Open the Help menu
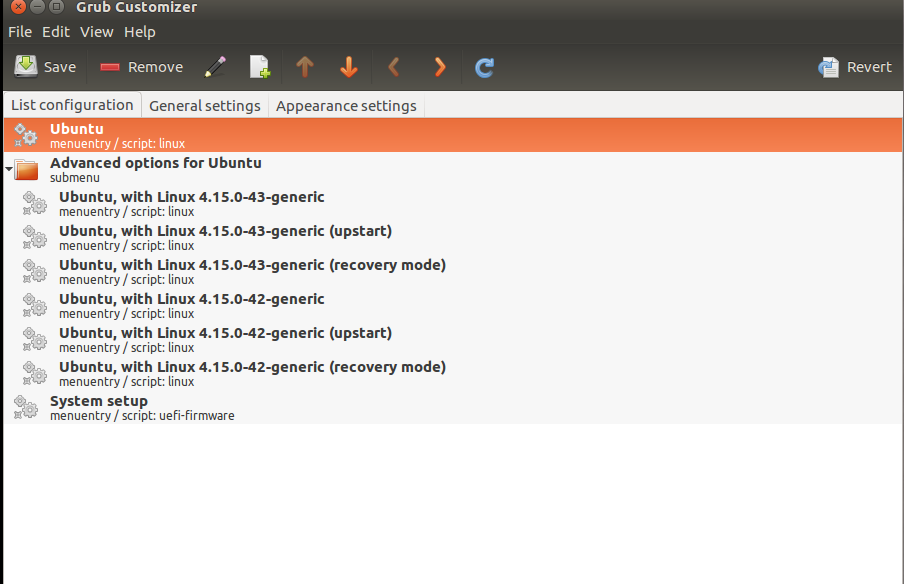Viewport: 904px width, 584px height. pos(140,32)
